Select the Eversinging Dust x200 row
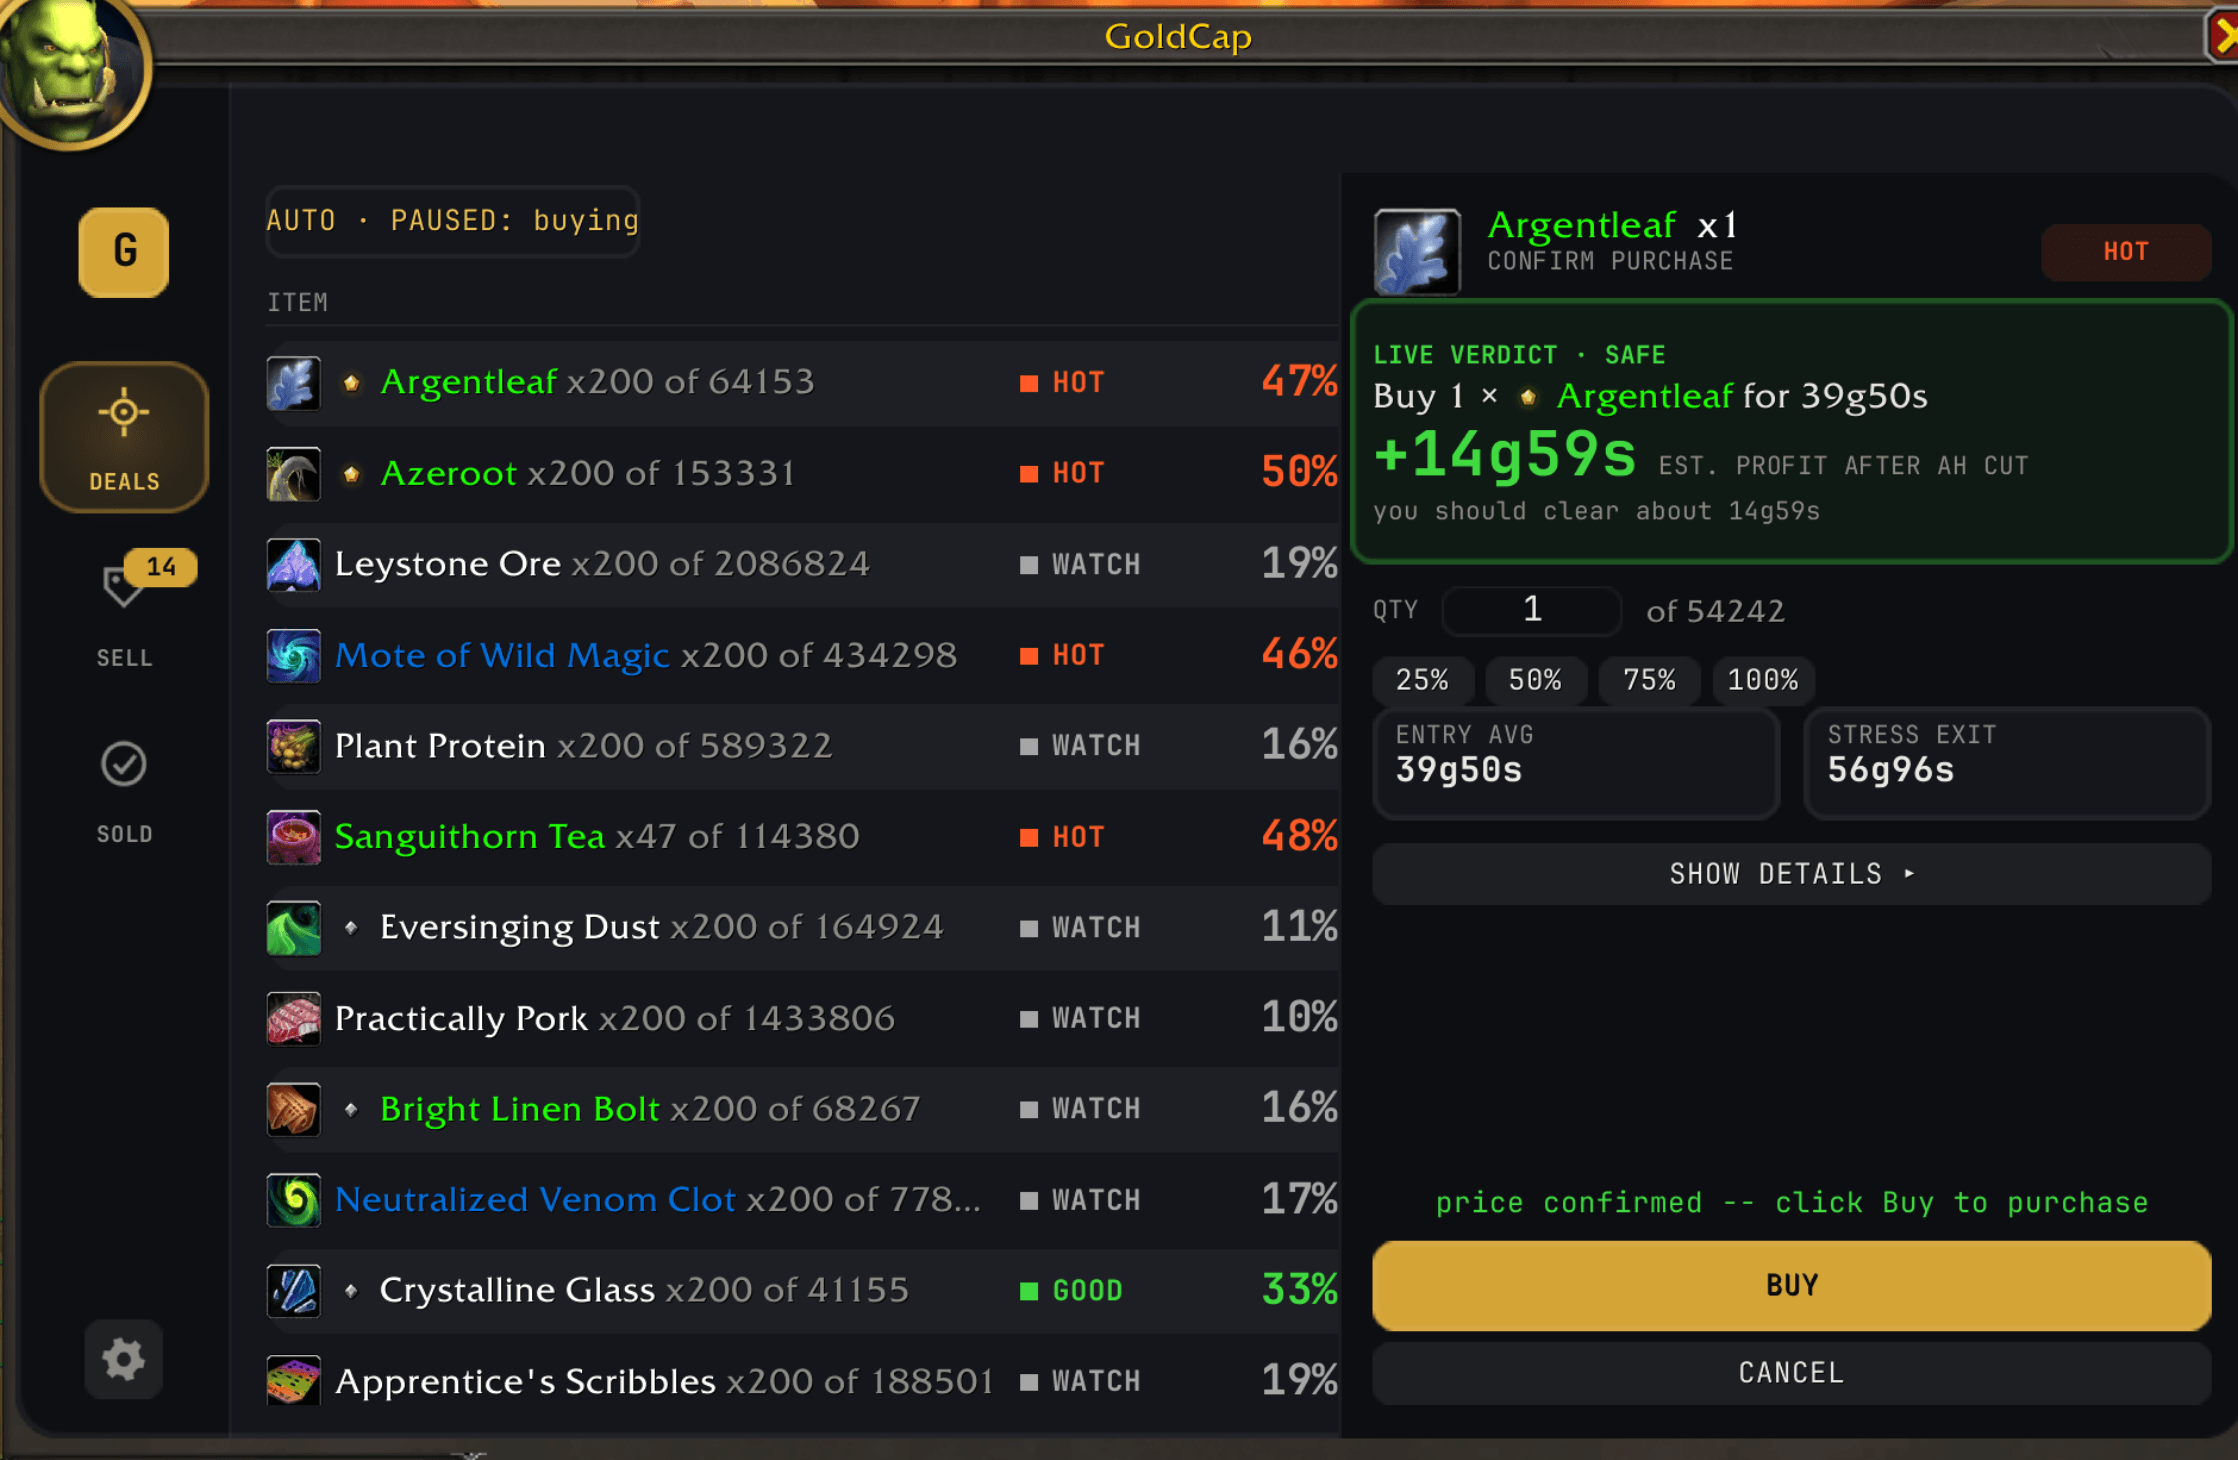The image size is (2238, 1460). (803, 928)
